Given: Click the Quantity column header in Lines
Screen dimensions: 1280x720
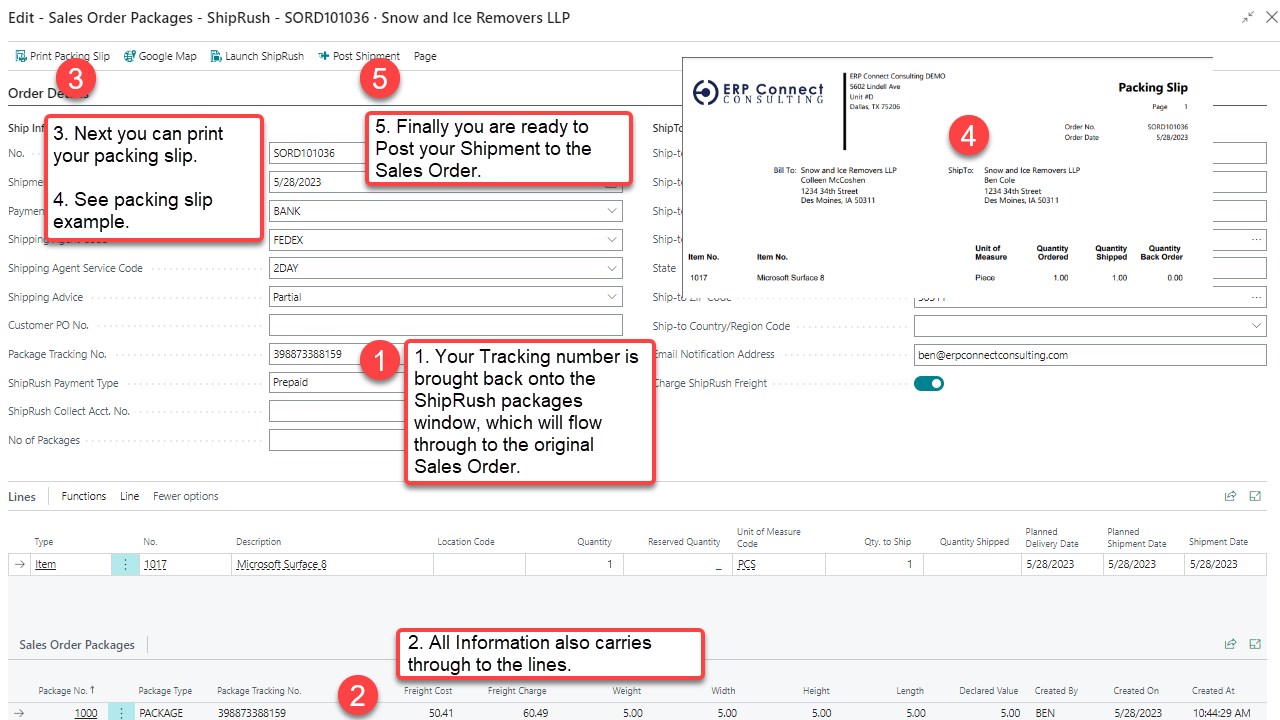Looking at the screenshot, I should coord(594,542).
